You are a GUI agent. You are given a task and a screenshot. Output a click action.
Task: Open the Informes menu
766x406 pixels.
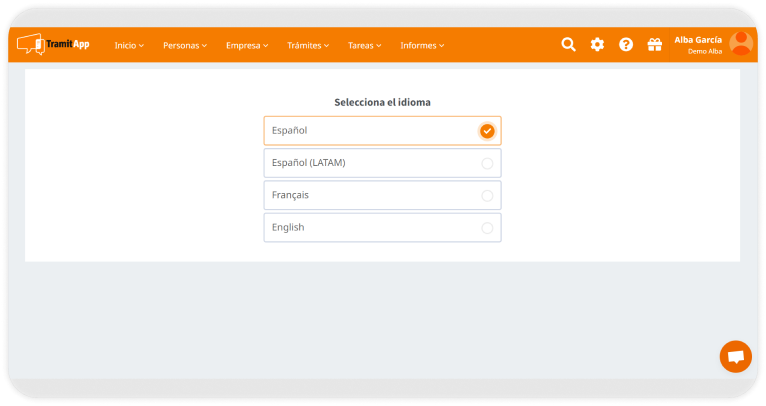tap(422, 45)
